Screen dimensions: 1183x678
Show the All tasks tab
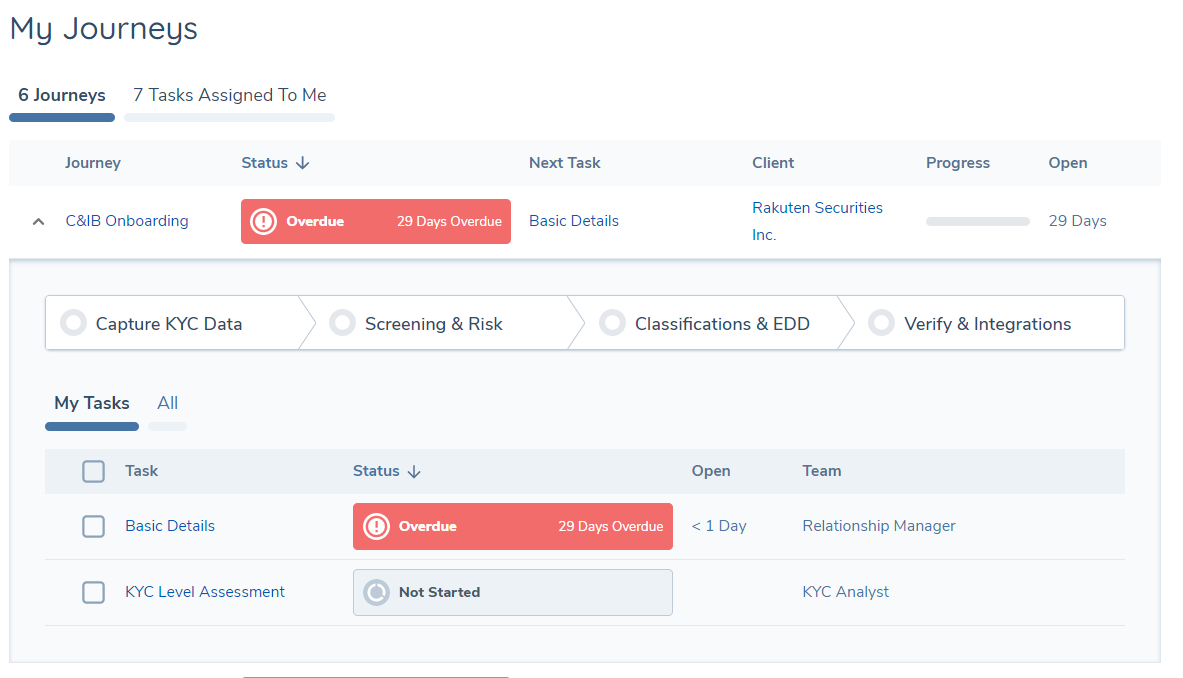[167, 403]
